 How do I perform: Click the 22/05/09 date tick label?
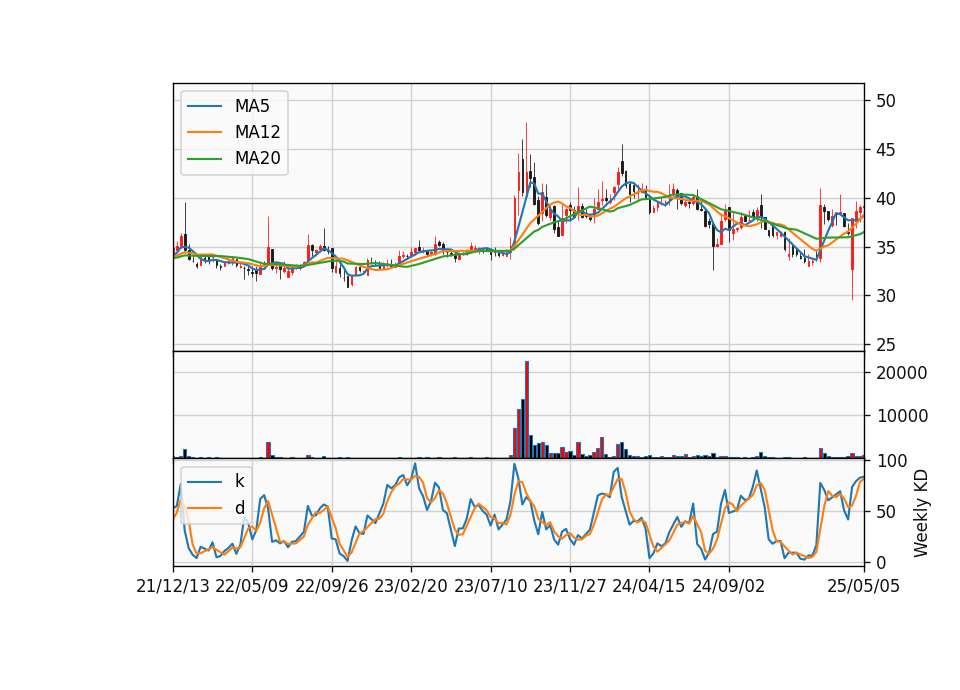click(252, 586)
